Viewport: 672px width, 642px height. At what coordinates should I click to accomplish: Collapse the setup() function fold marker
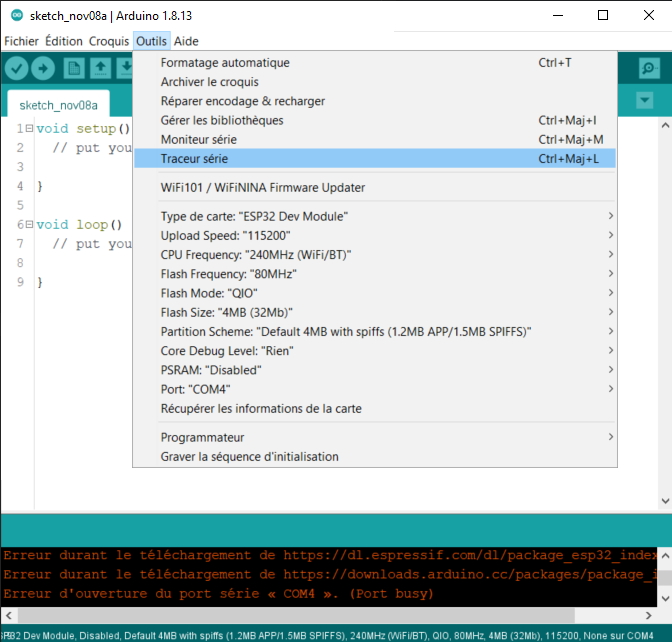(x=29, y=128)
